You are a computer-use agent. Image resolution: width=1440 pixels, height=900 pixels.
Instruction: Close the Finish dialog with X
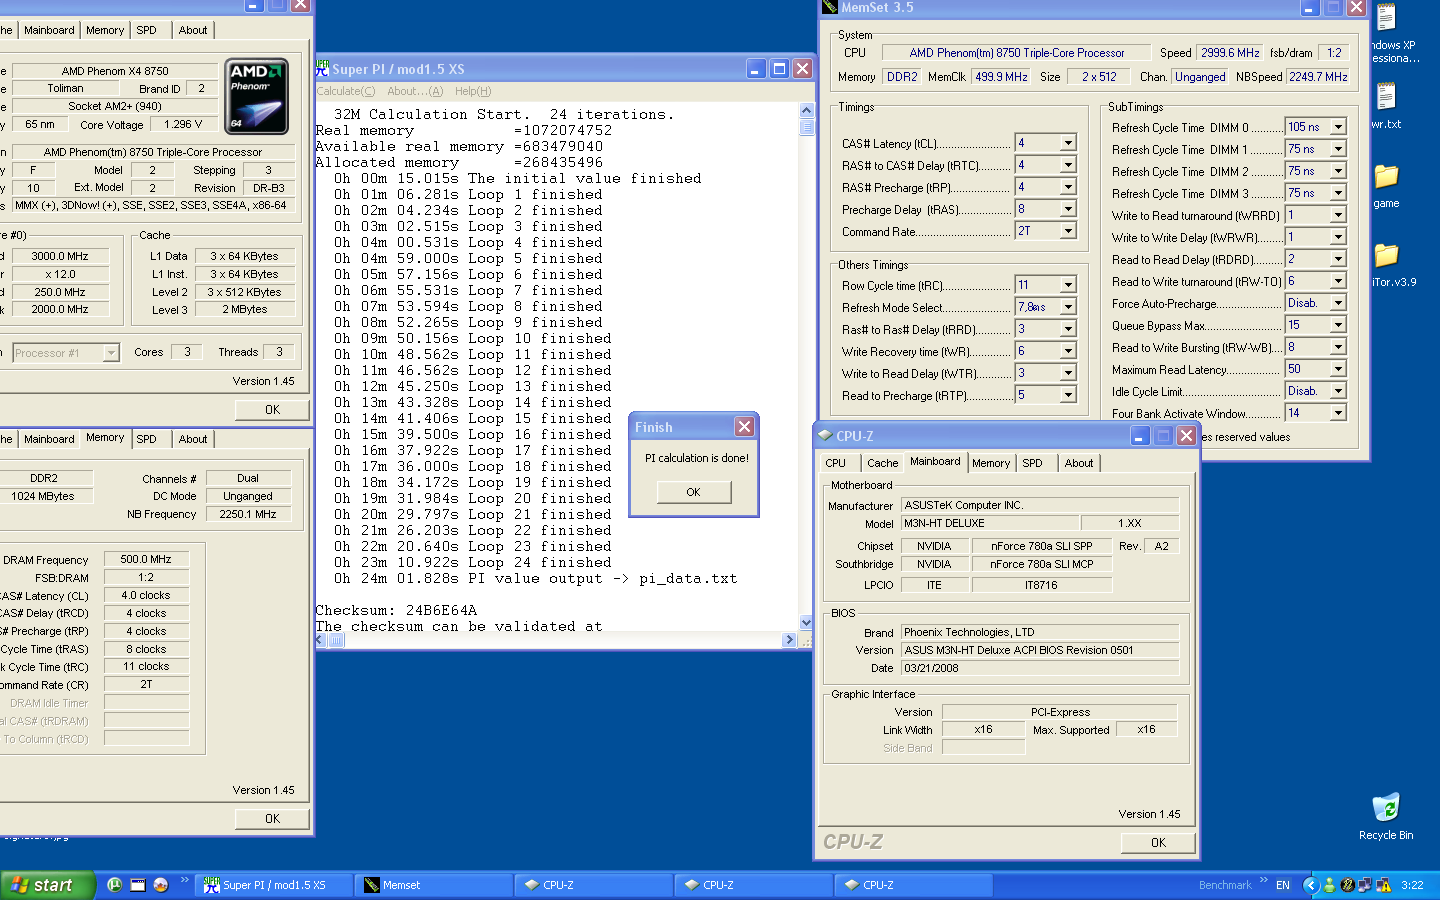pyautogui.click(x=744, y=427)
